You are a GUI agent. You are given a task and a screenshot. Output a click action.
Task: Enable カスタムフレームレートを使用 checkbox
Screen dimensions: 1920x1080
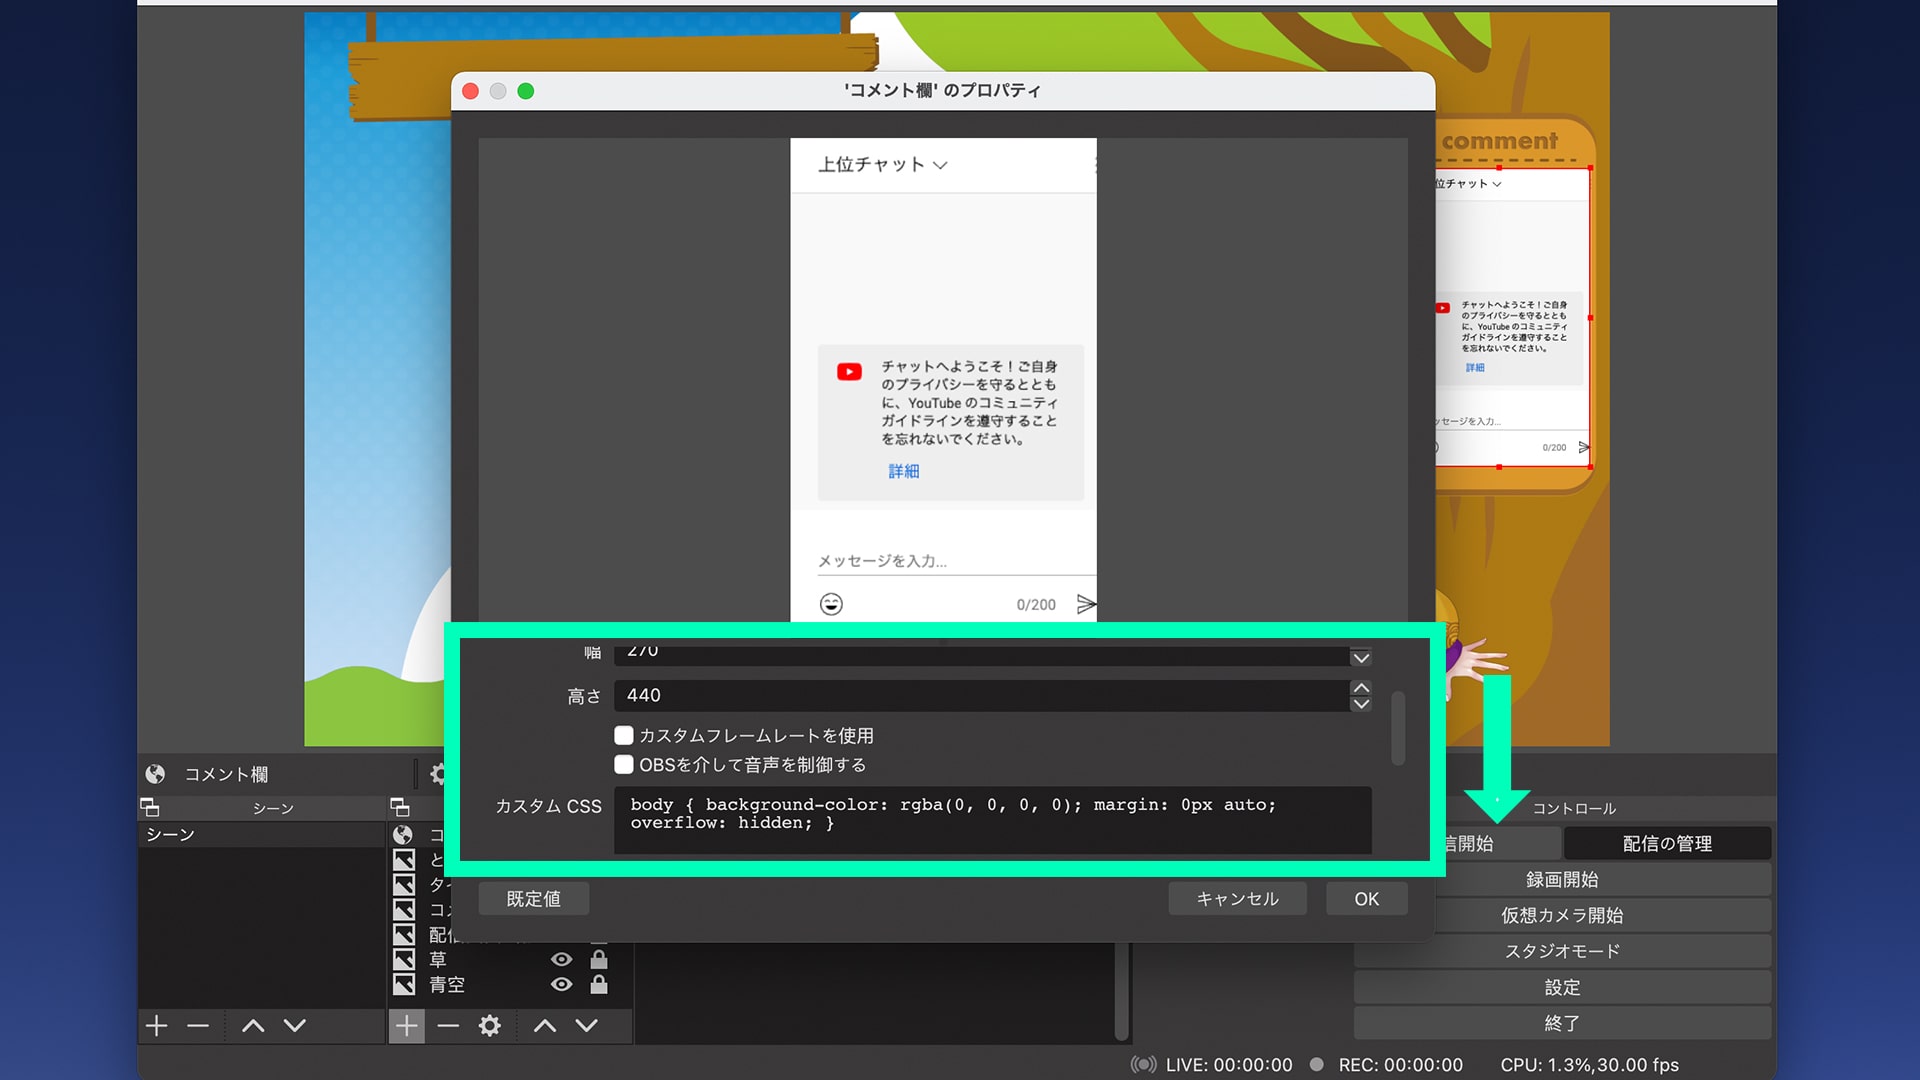pyautogui.click(x=623, y=734)
